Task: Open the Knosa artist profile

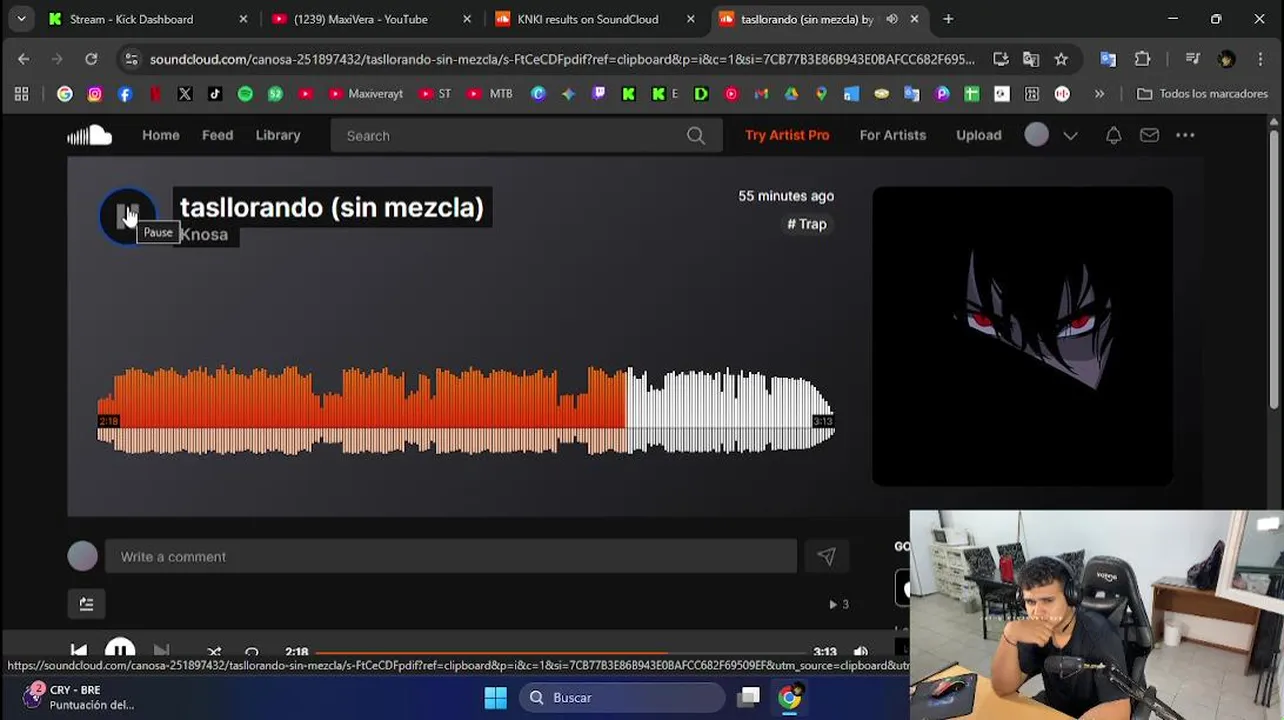Action: (205, 234)
